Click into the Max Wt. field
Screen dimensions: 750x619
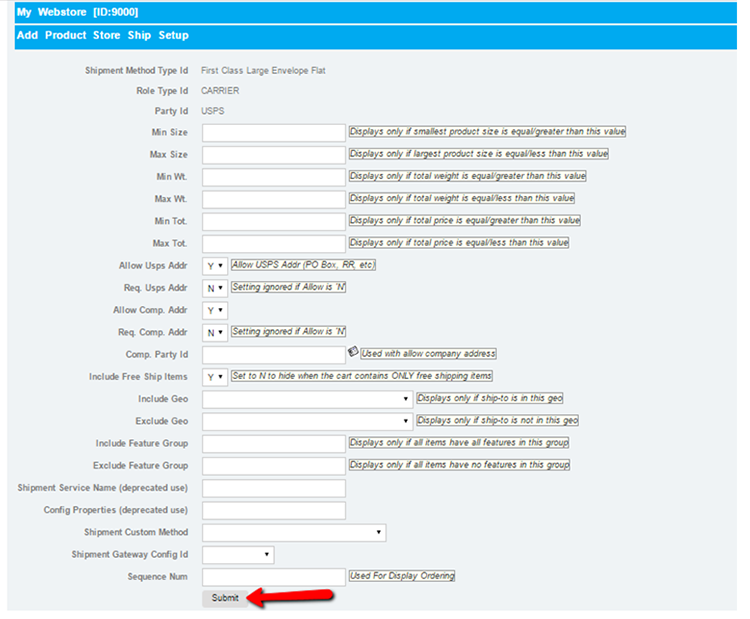tap(274, 199)
